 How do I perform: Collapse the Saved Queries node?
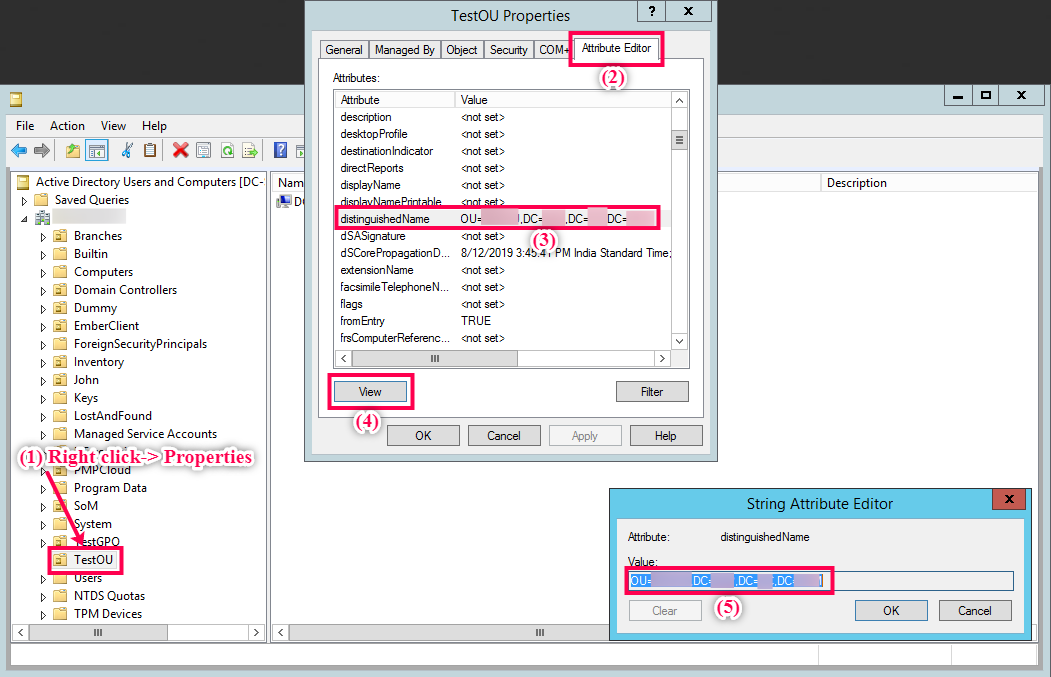24,199
